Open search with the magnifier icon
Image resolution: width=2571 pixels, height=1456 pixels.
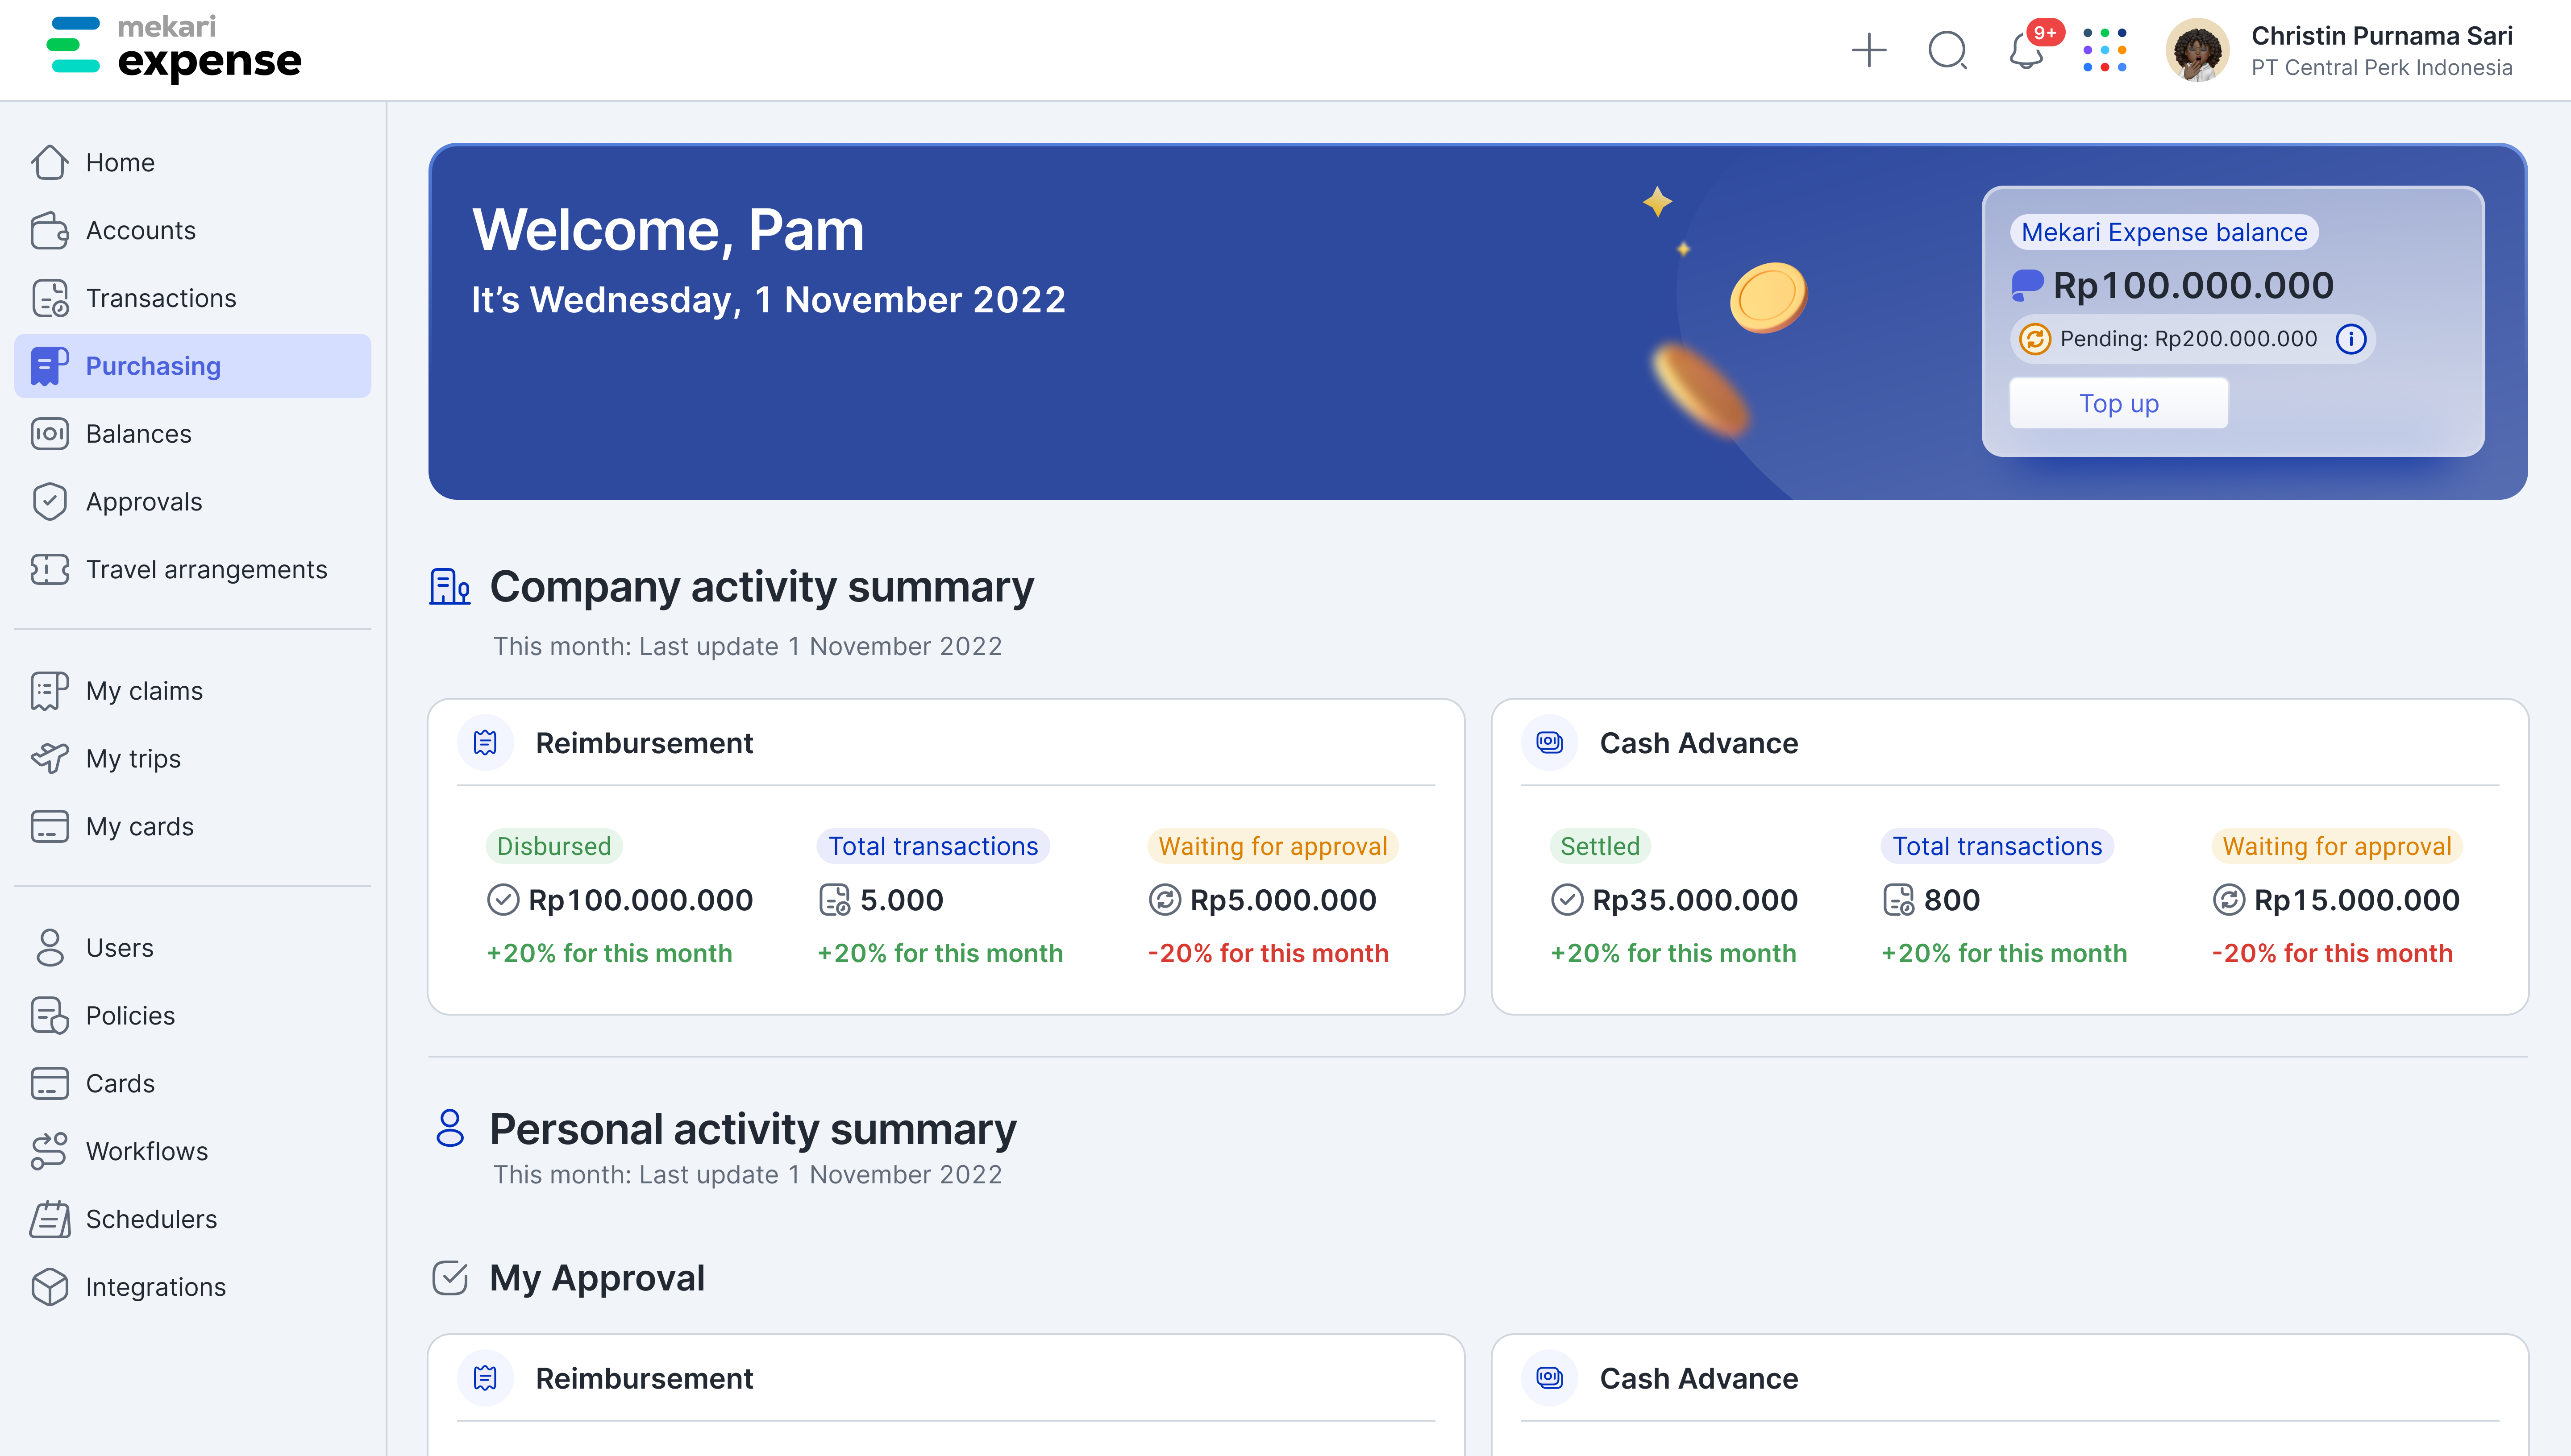coord(1946,50)
